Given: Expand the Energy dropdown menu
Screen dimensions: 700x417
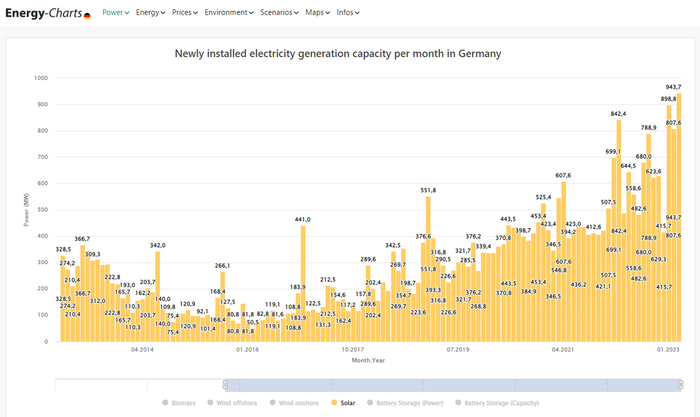Looking at the screenshot, I should (x=150, y=13).
